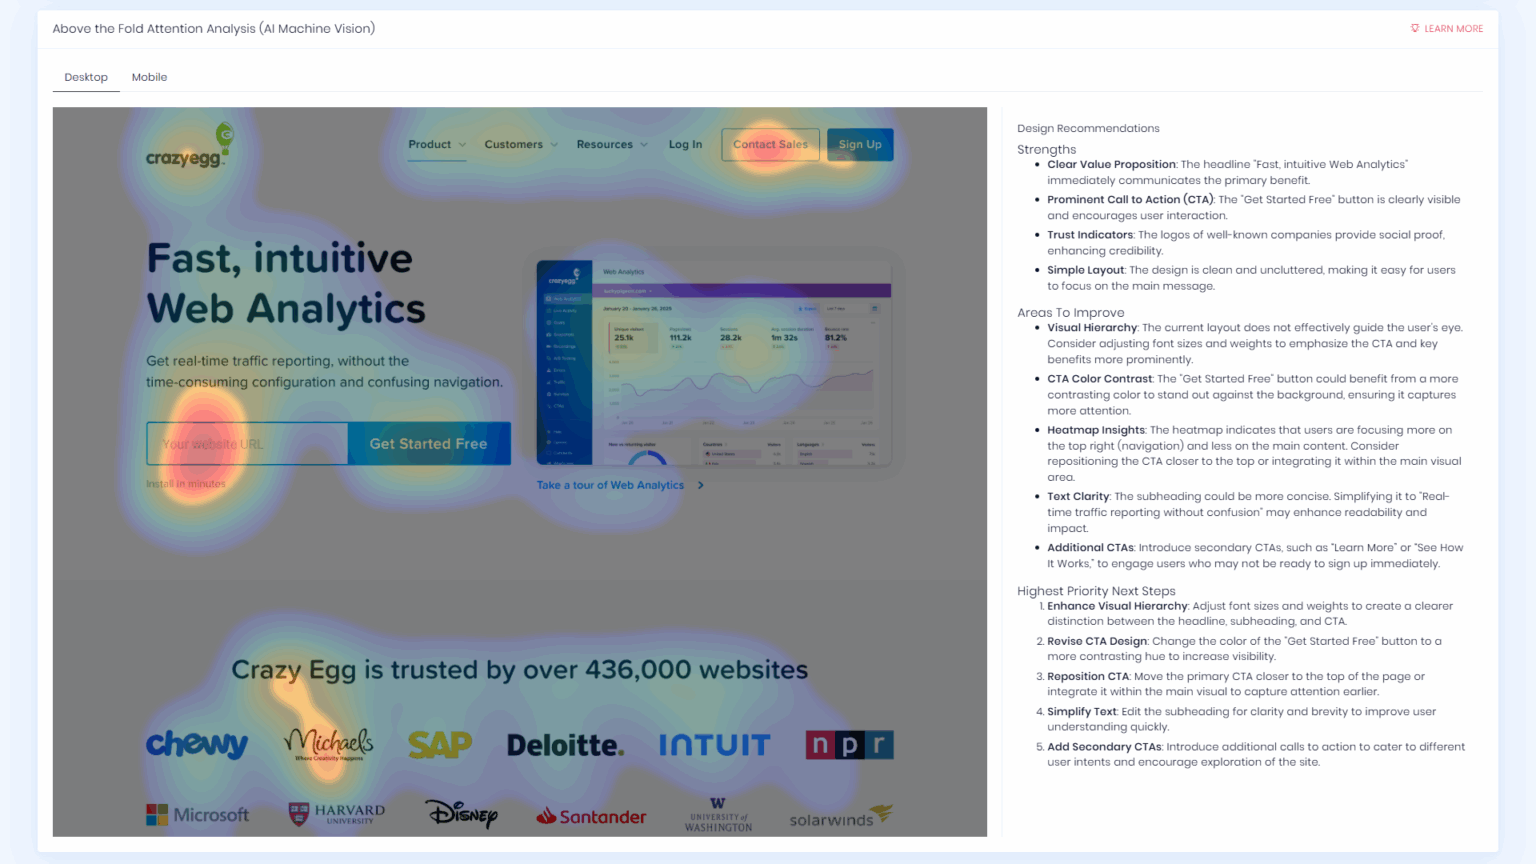Switch to the Mobile tab
The image size is (1536, 864).
click(x=149, y=77)
